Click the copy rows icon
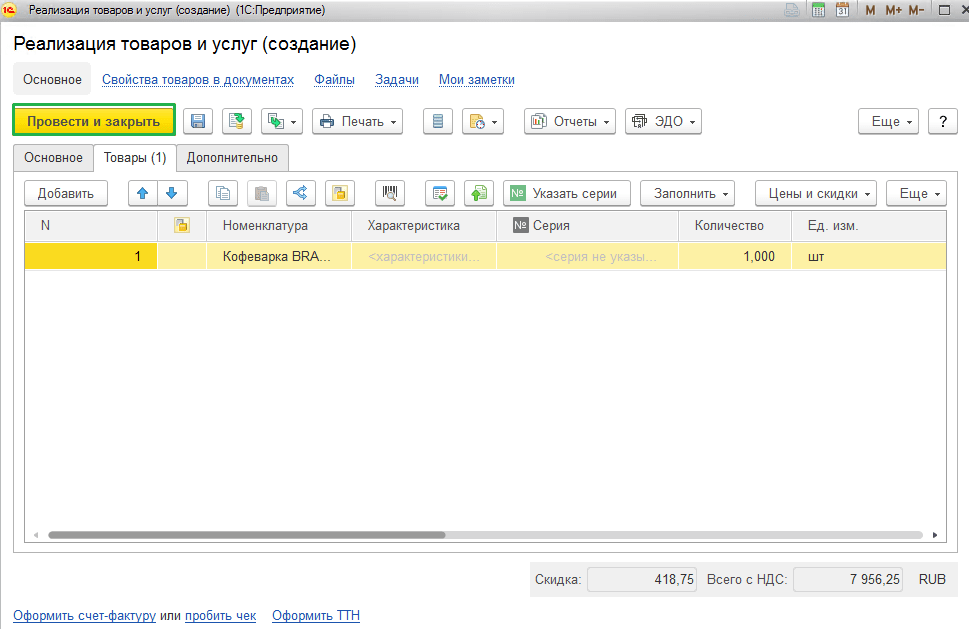 [222, 193]
